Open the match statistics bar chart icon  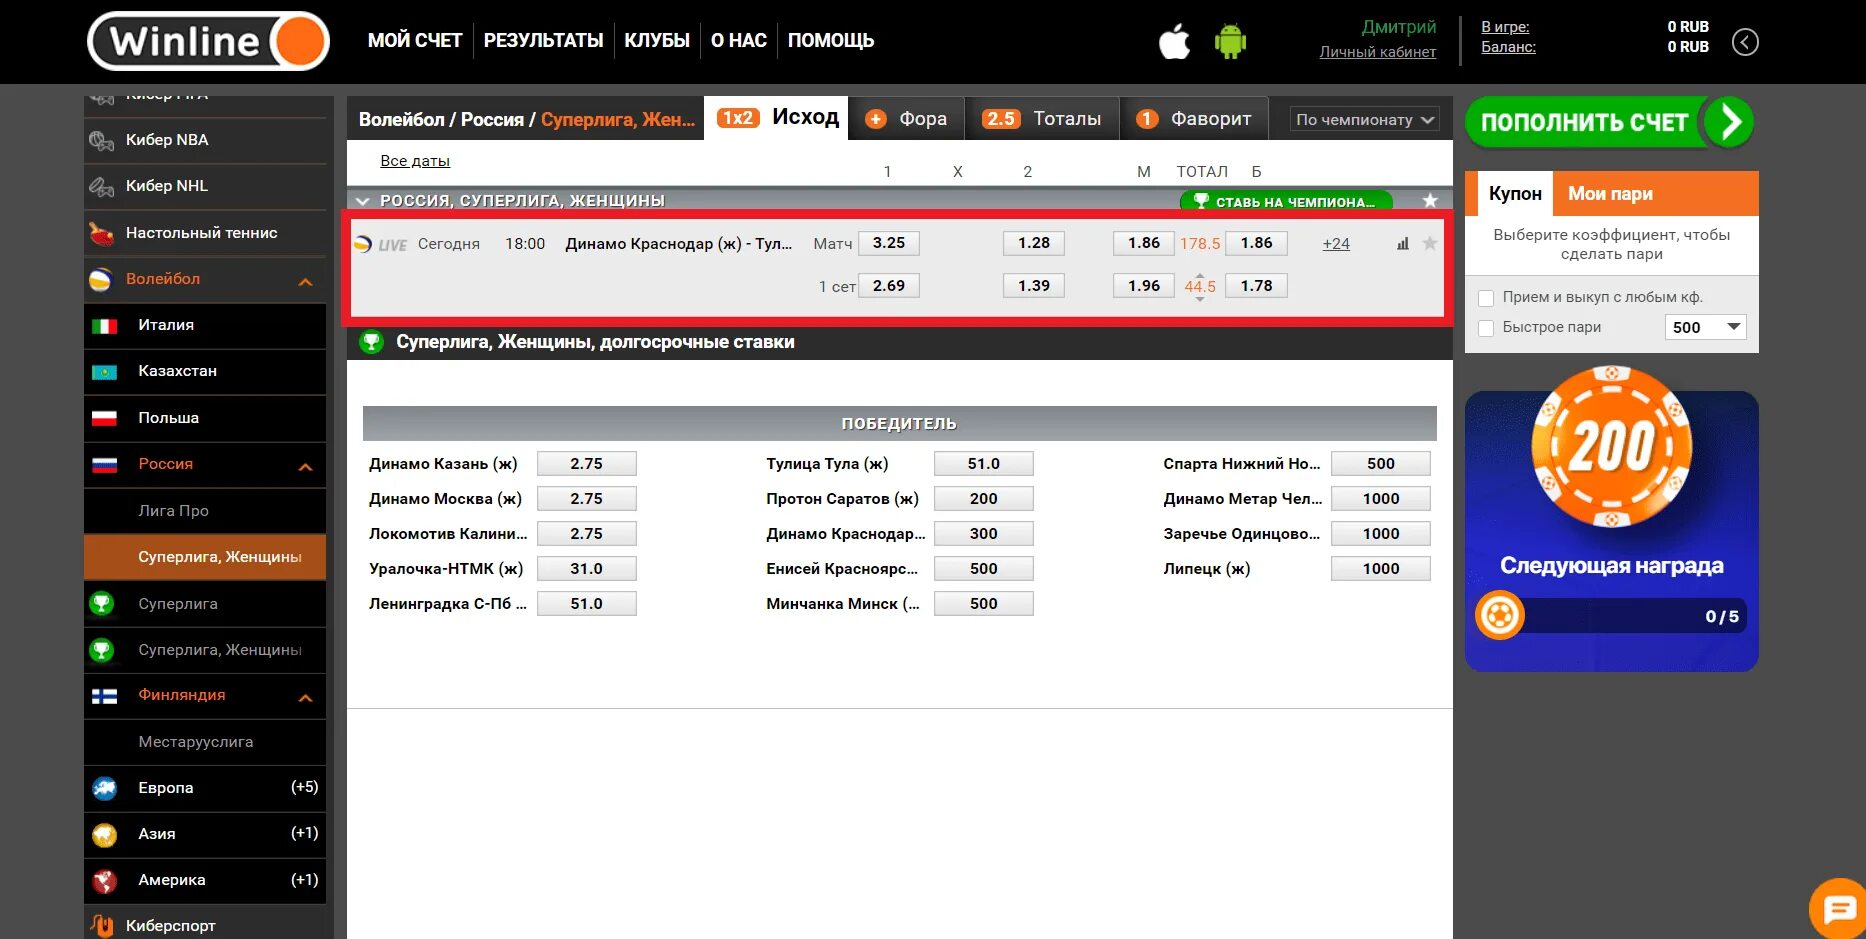(1403, 243)
